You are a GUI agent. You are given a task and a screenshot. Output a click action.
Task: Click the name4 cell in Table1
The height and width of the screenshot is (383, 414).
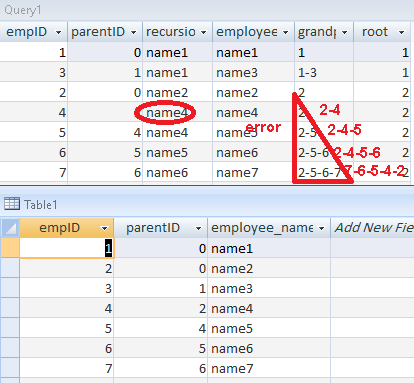[x=269, y=308]
